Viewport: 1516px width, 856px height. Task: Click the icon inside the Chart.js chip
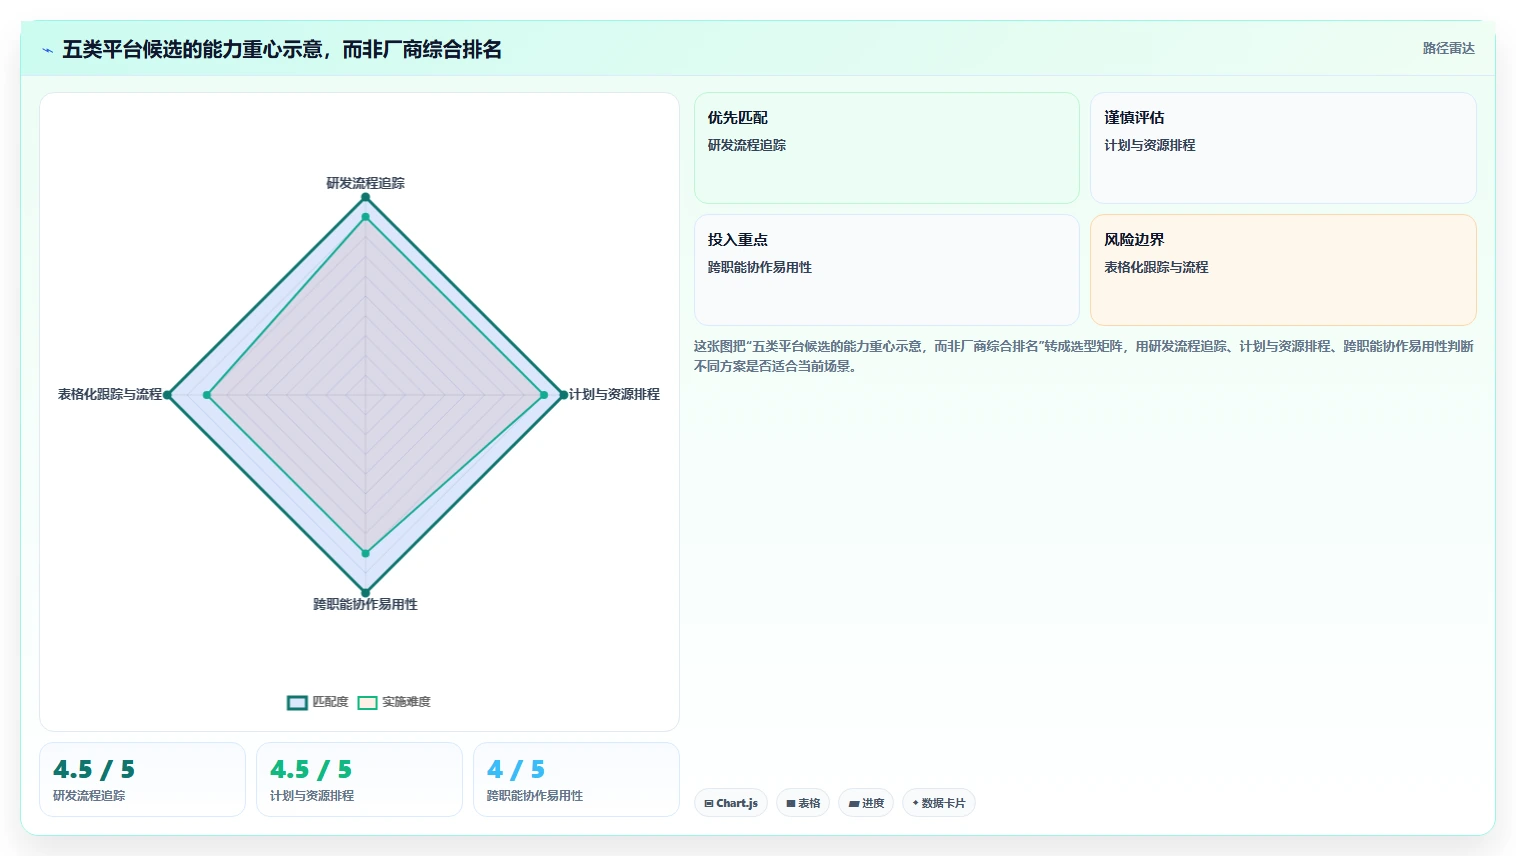(709, 803)
